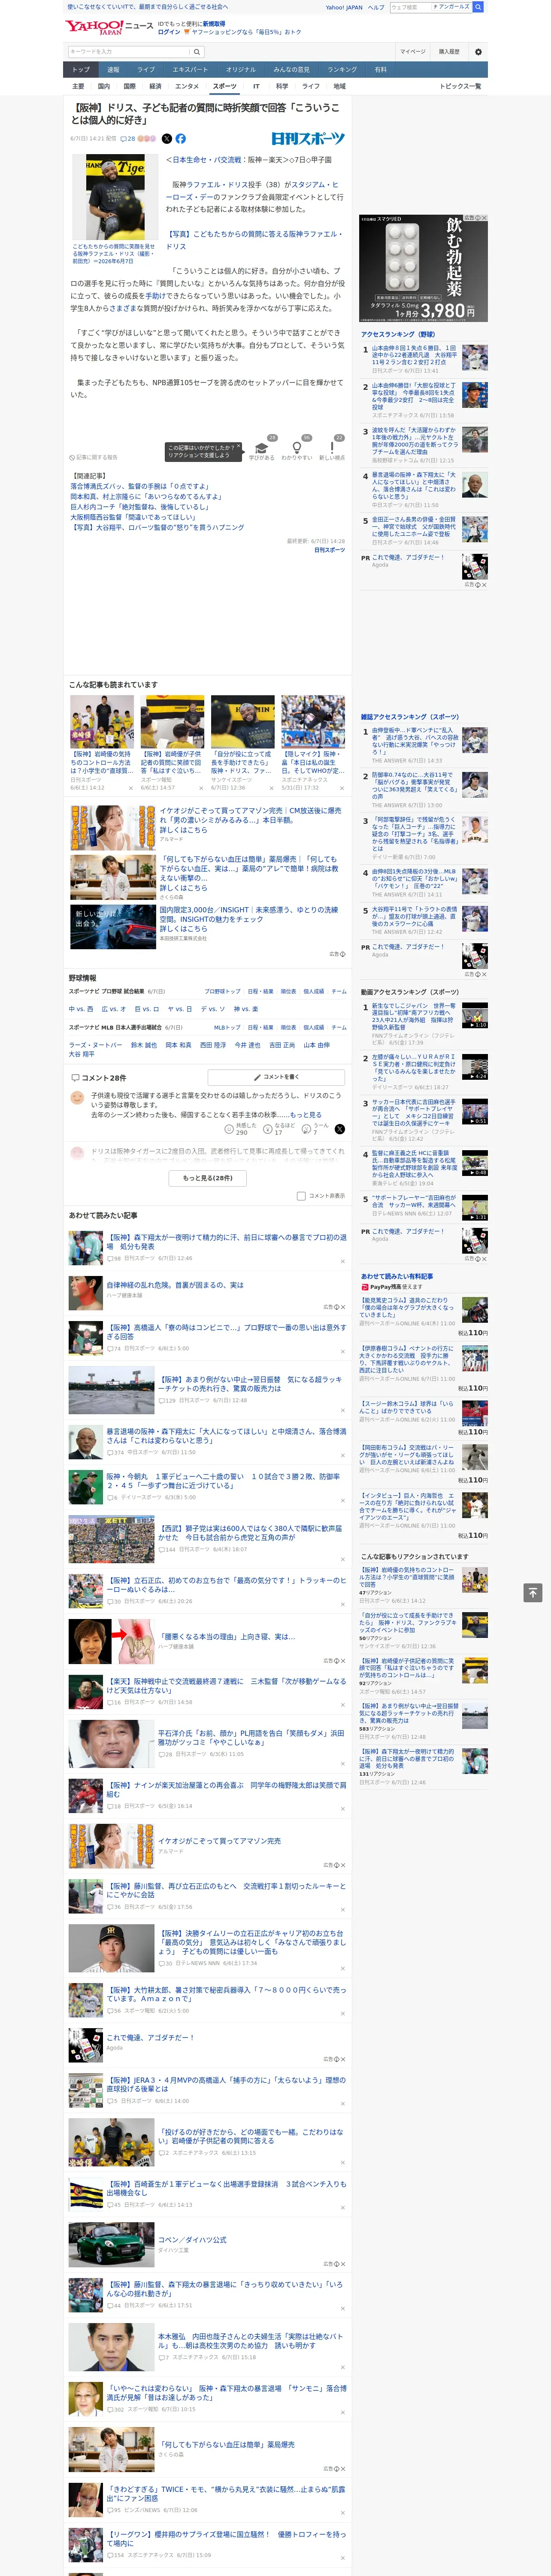551x2576 pixels.
Task: Open 鈴木 誠也 player link
Action: 144,1045
